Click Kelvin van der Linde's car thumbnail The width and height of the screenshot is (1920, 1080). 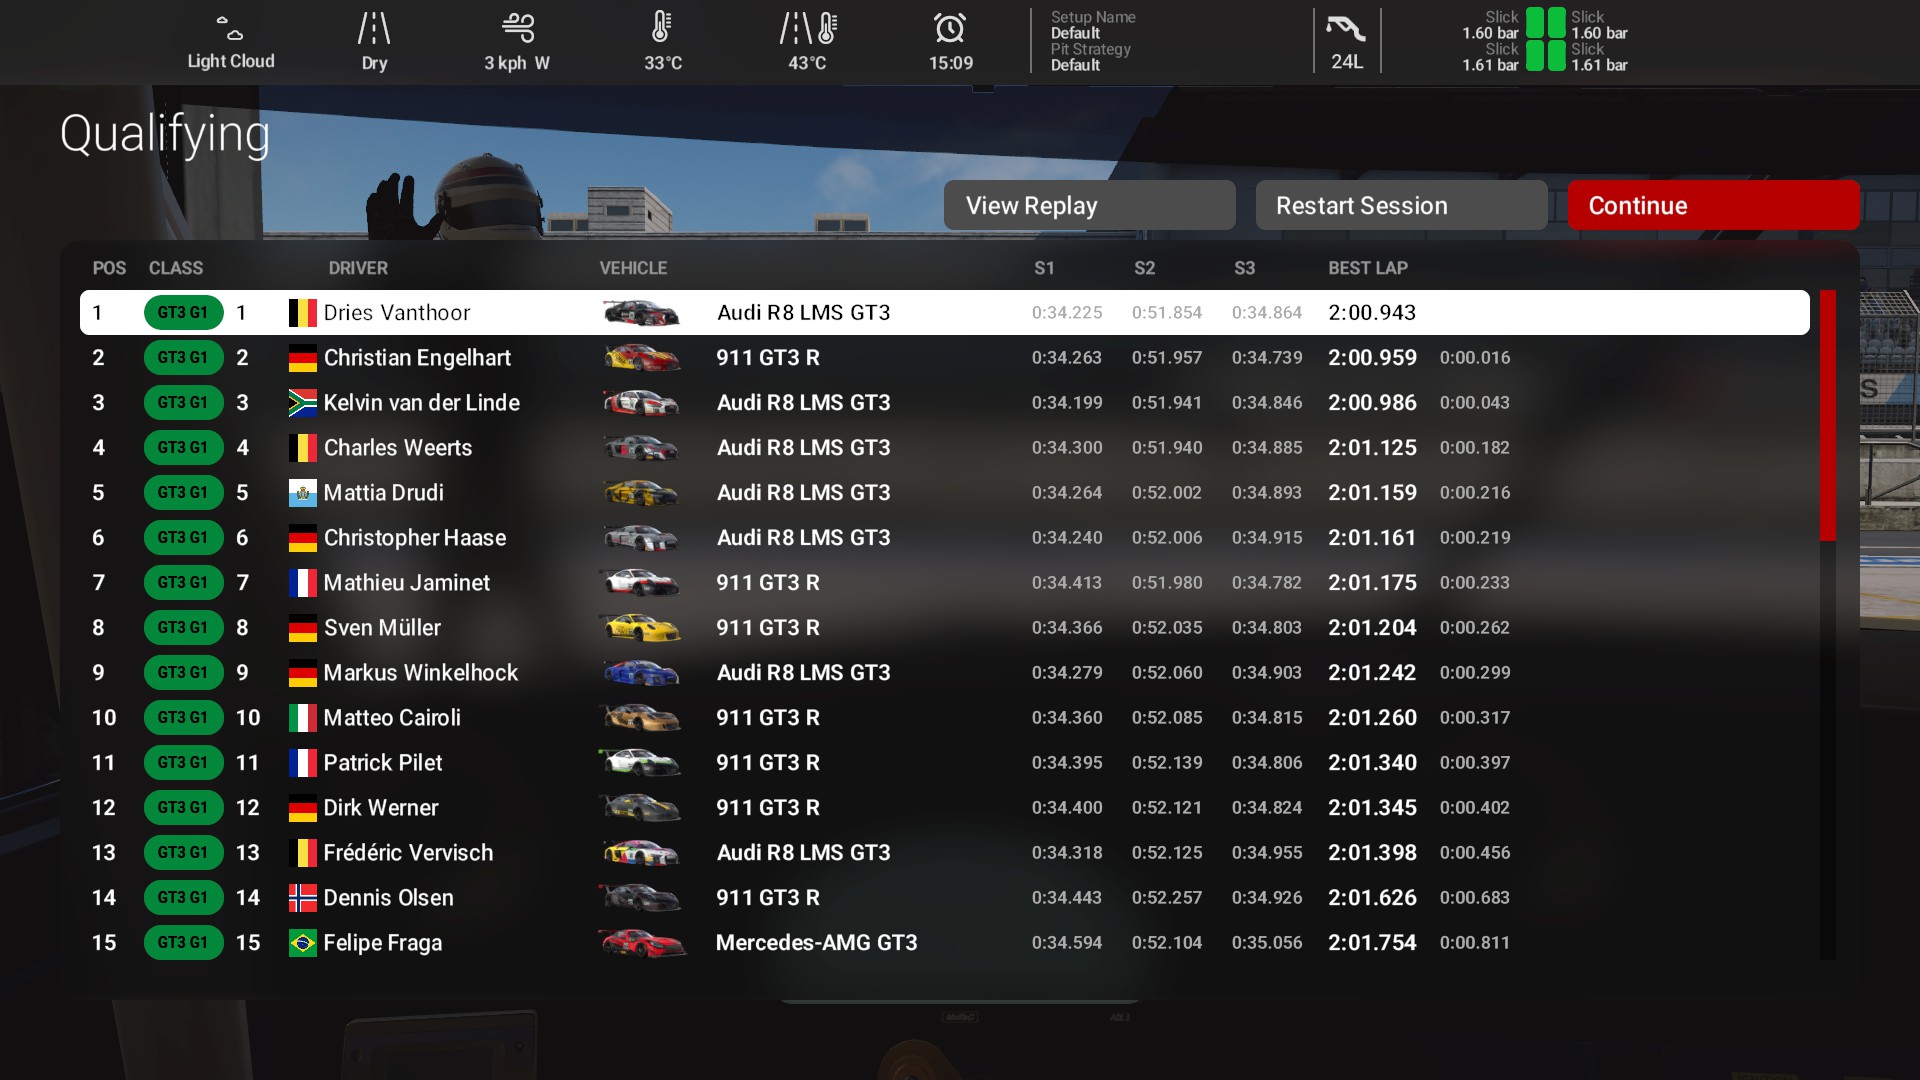pyautogui.click(x=641, y=402)
